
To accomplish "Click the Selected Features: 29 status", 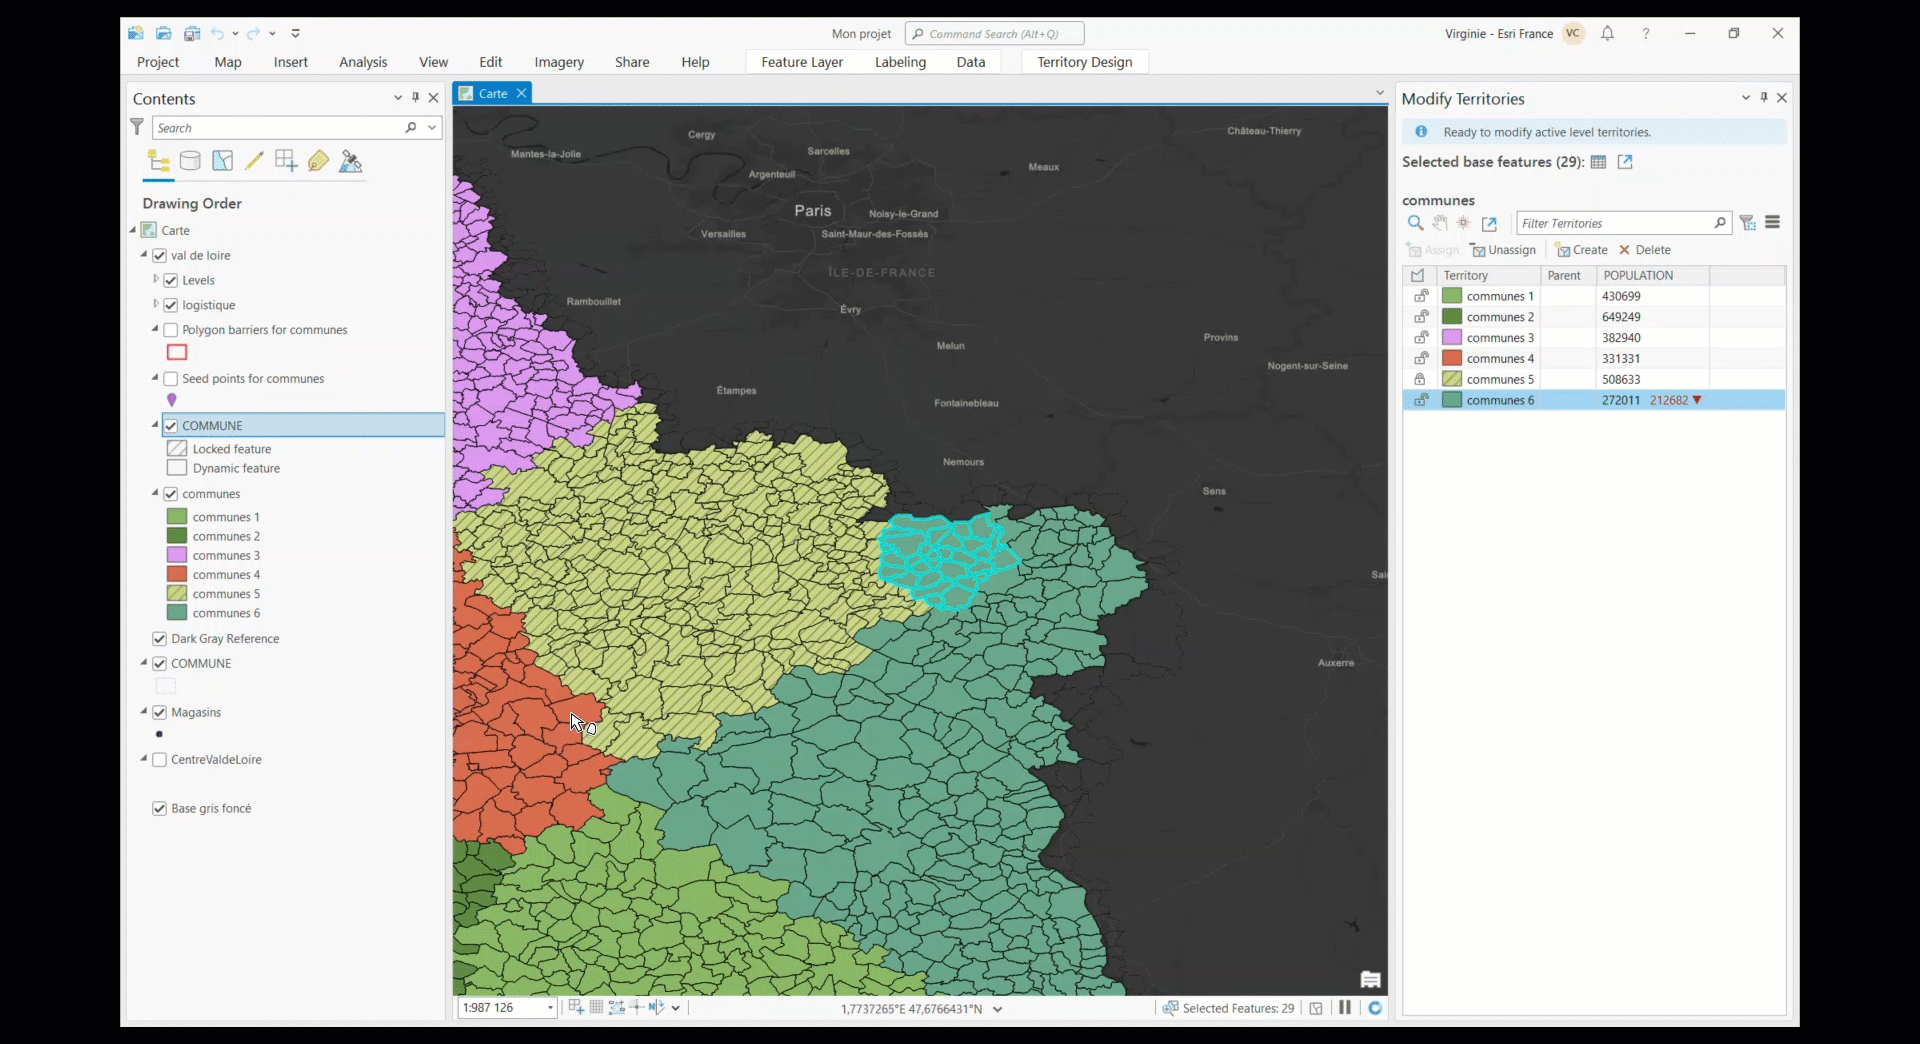I will pos(1228,1008).
